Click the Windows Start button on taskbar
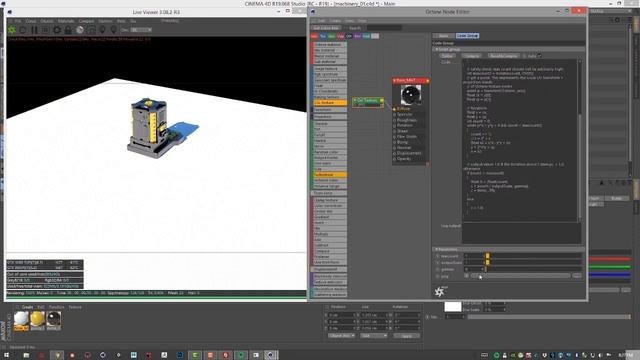The image size is (640, 360). click(7, 355)
